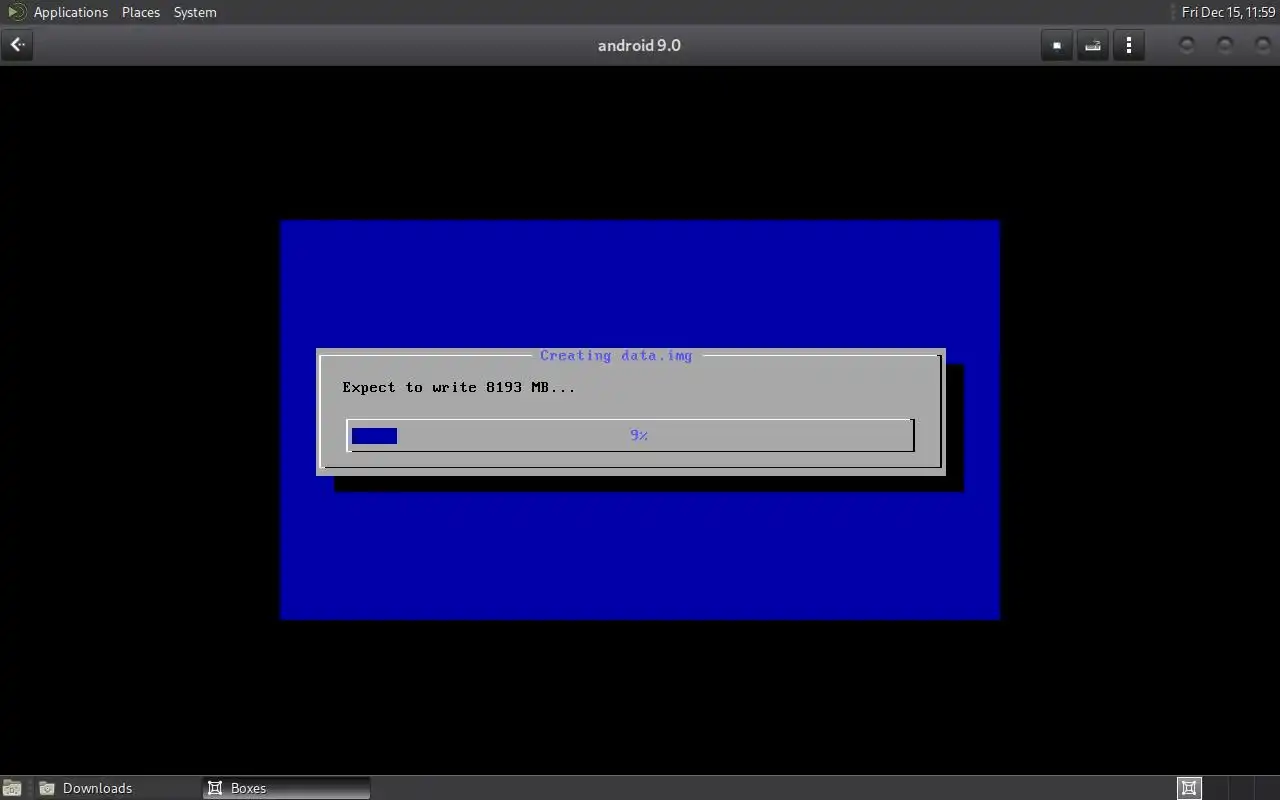Open the Applications menu
Image resolution: width=1280 pixels, height=800 pixels.
tap(70, 12)
